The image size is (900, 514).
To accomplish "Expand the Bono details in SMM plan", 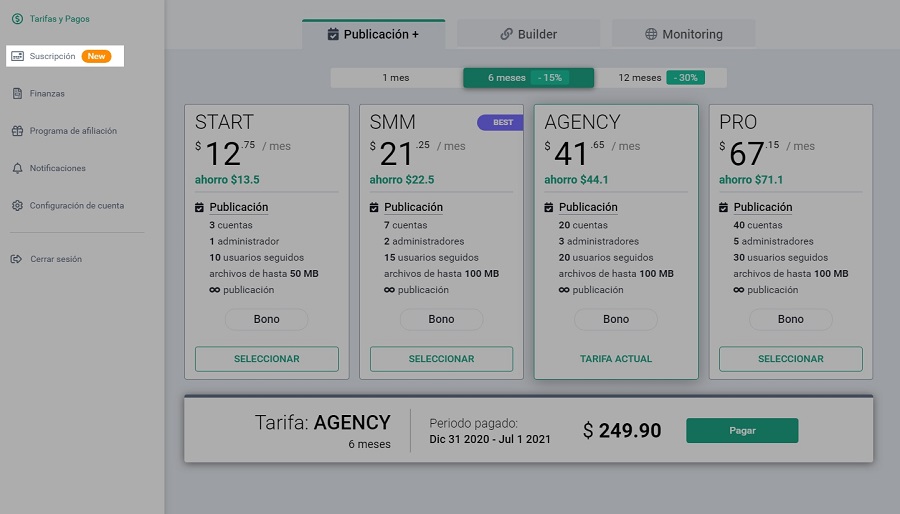I will pos(441,319).
